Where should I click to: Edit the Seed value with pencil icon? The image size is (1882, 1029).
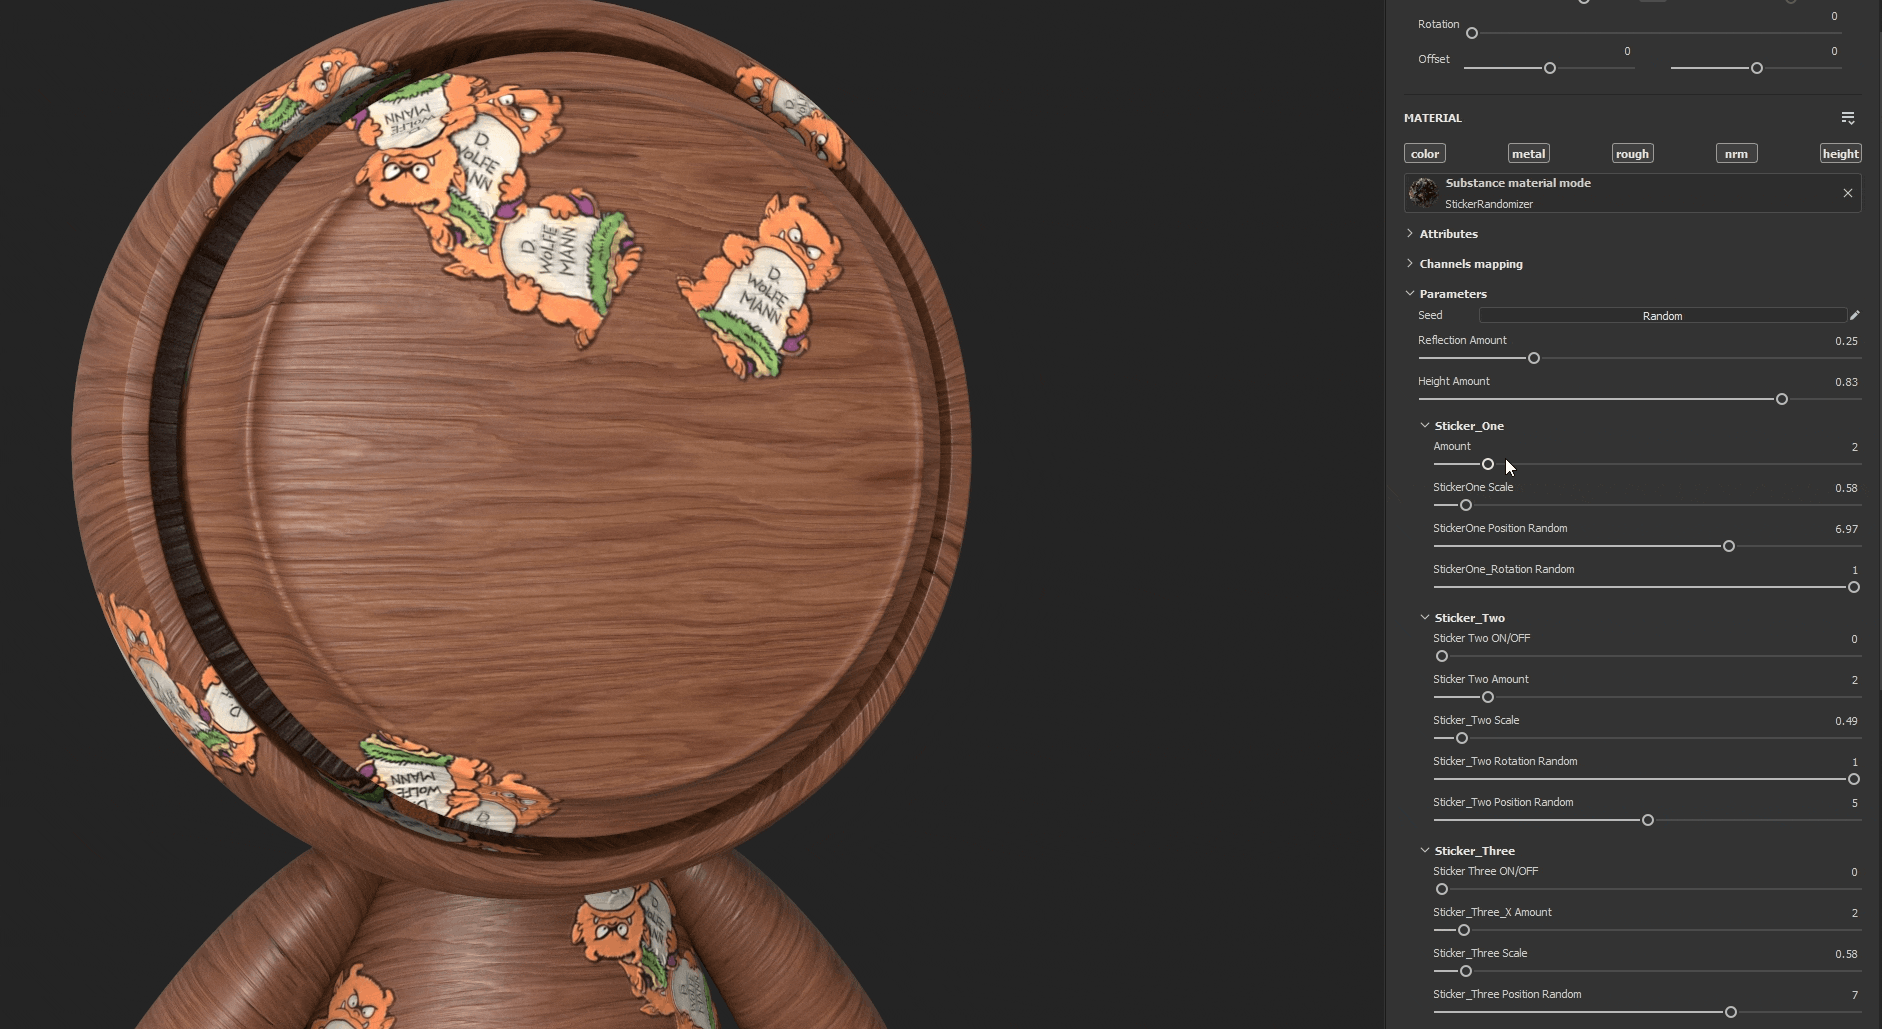point(1855,315)
